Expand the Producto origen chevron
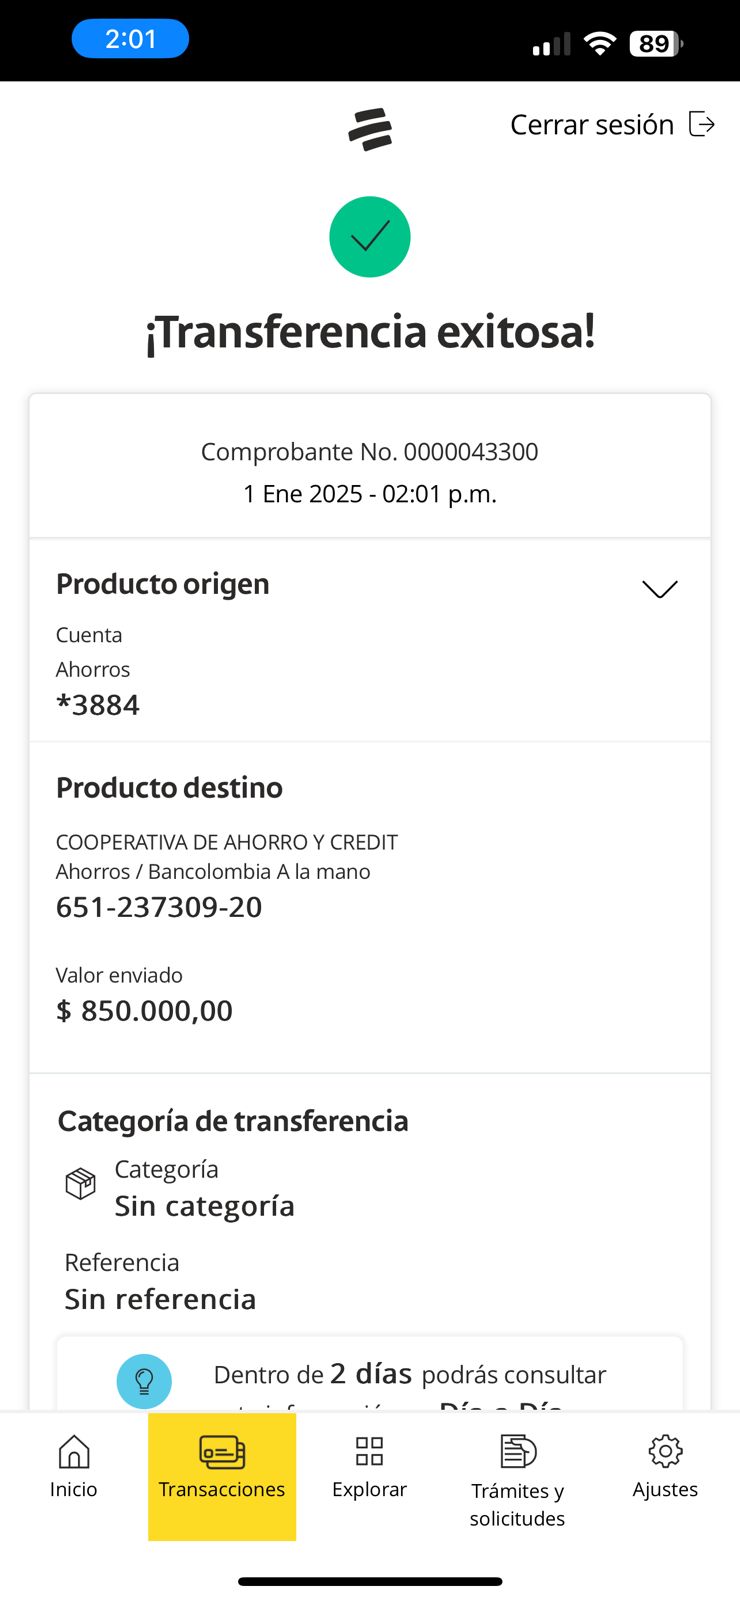The height and width of the screenshot is (1600, 740). [x=660, y=589]
